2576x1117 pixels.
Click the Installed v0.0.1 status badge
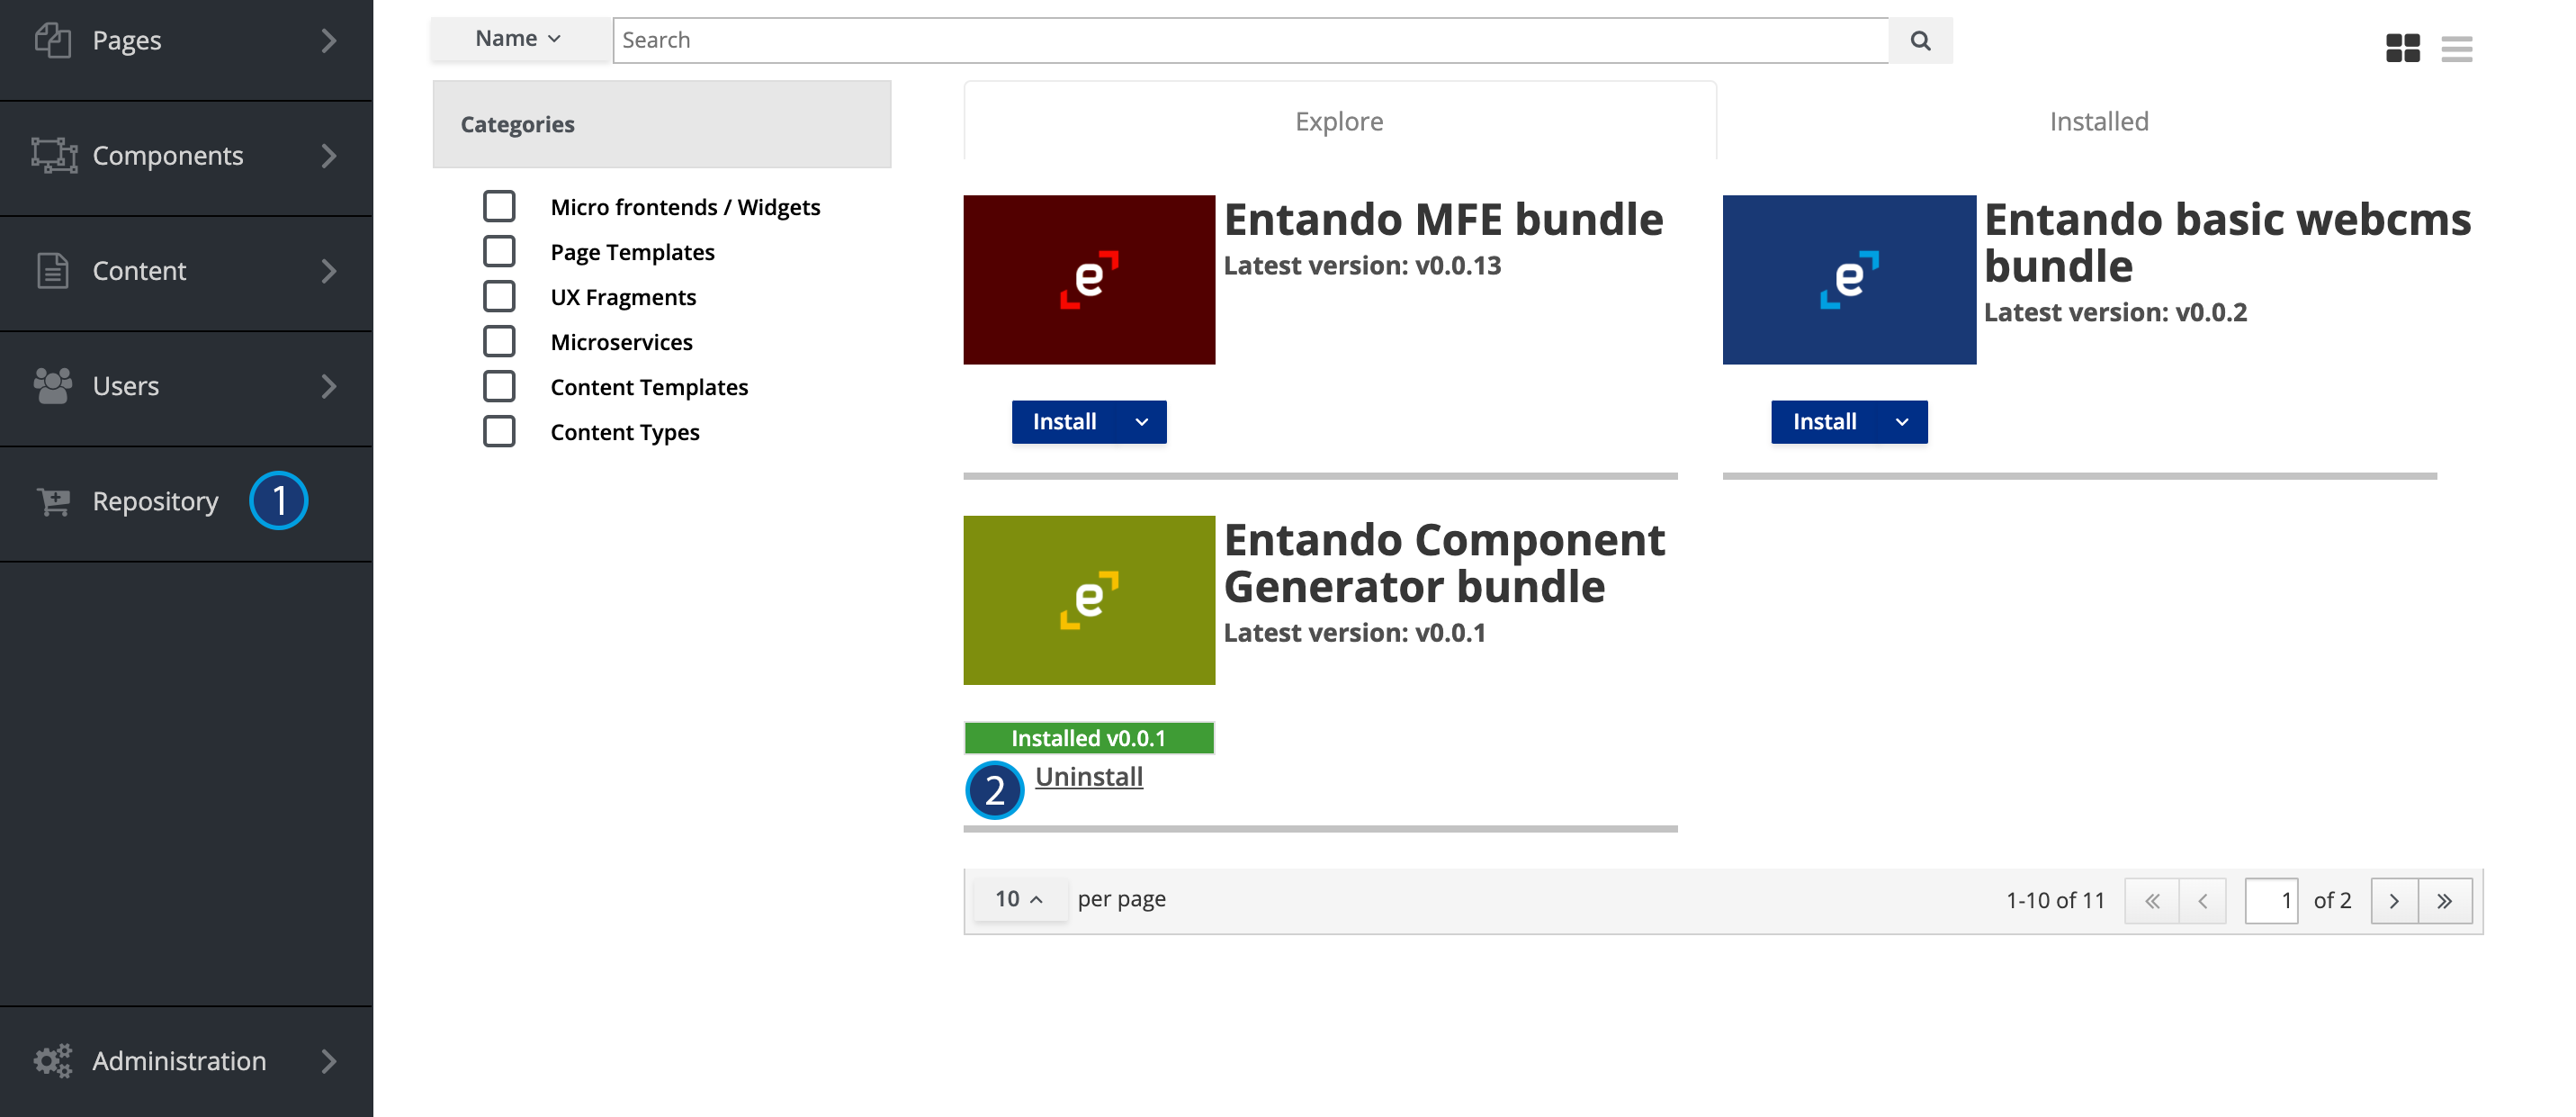[1089, 738]
